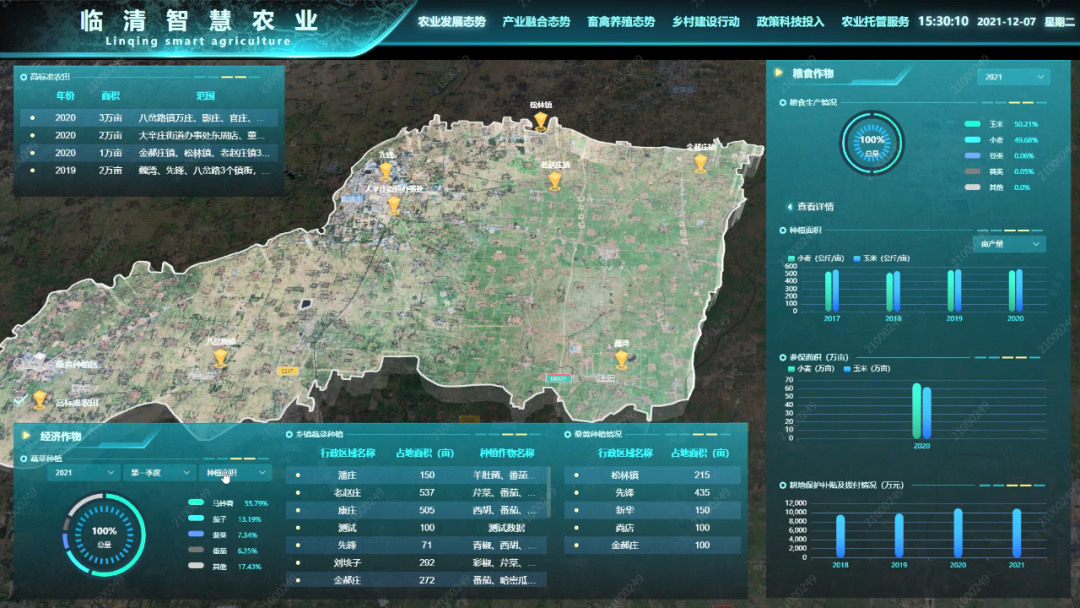Viewport: 1080px width, 608px height.
Task: Open the 亩产量 metric dropdown
Action: (x=1009, y=244)
